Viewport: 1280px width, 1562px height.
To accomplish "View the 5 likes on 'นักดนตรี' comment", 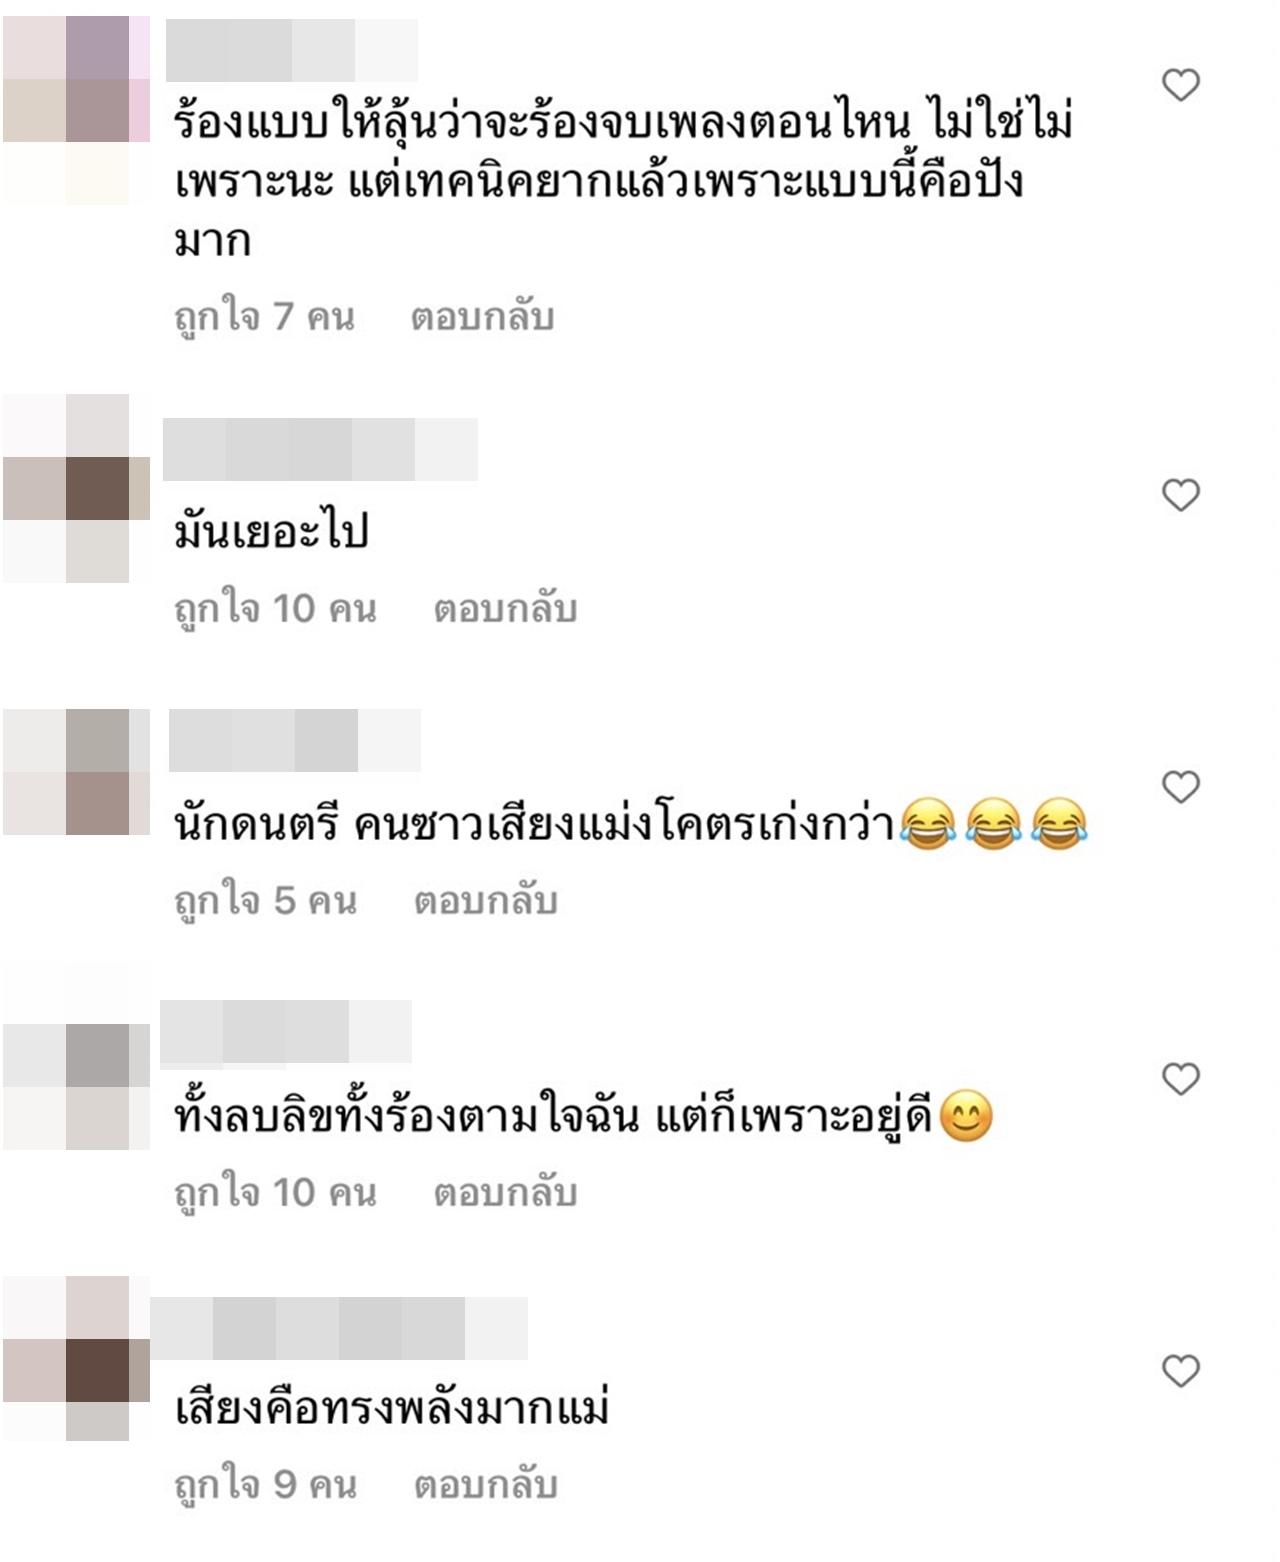I will click(x=266, y=902).
